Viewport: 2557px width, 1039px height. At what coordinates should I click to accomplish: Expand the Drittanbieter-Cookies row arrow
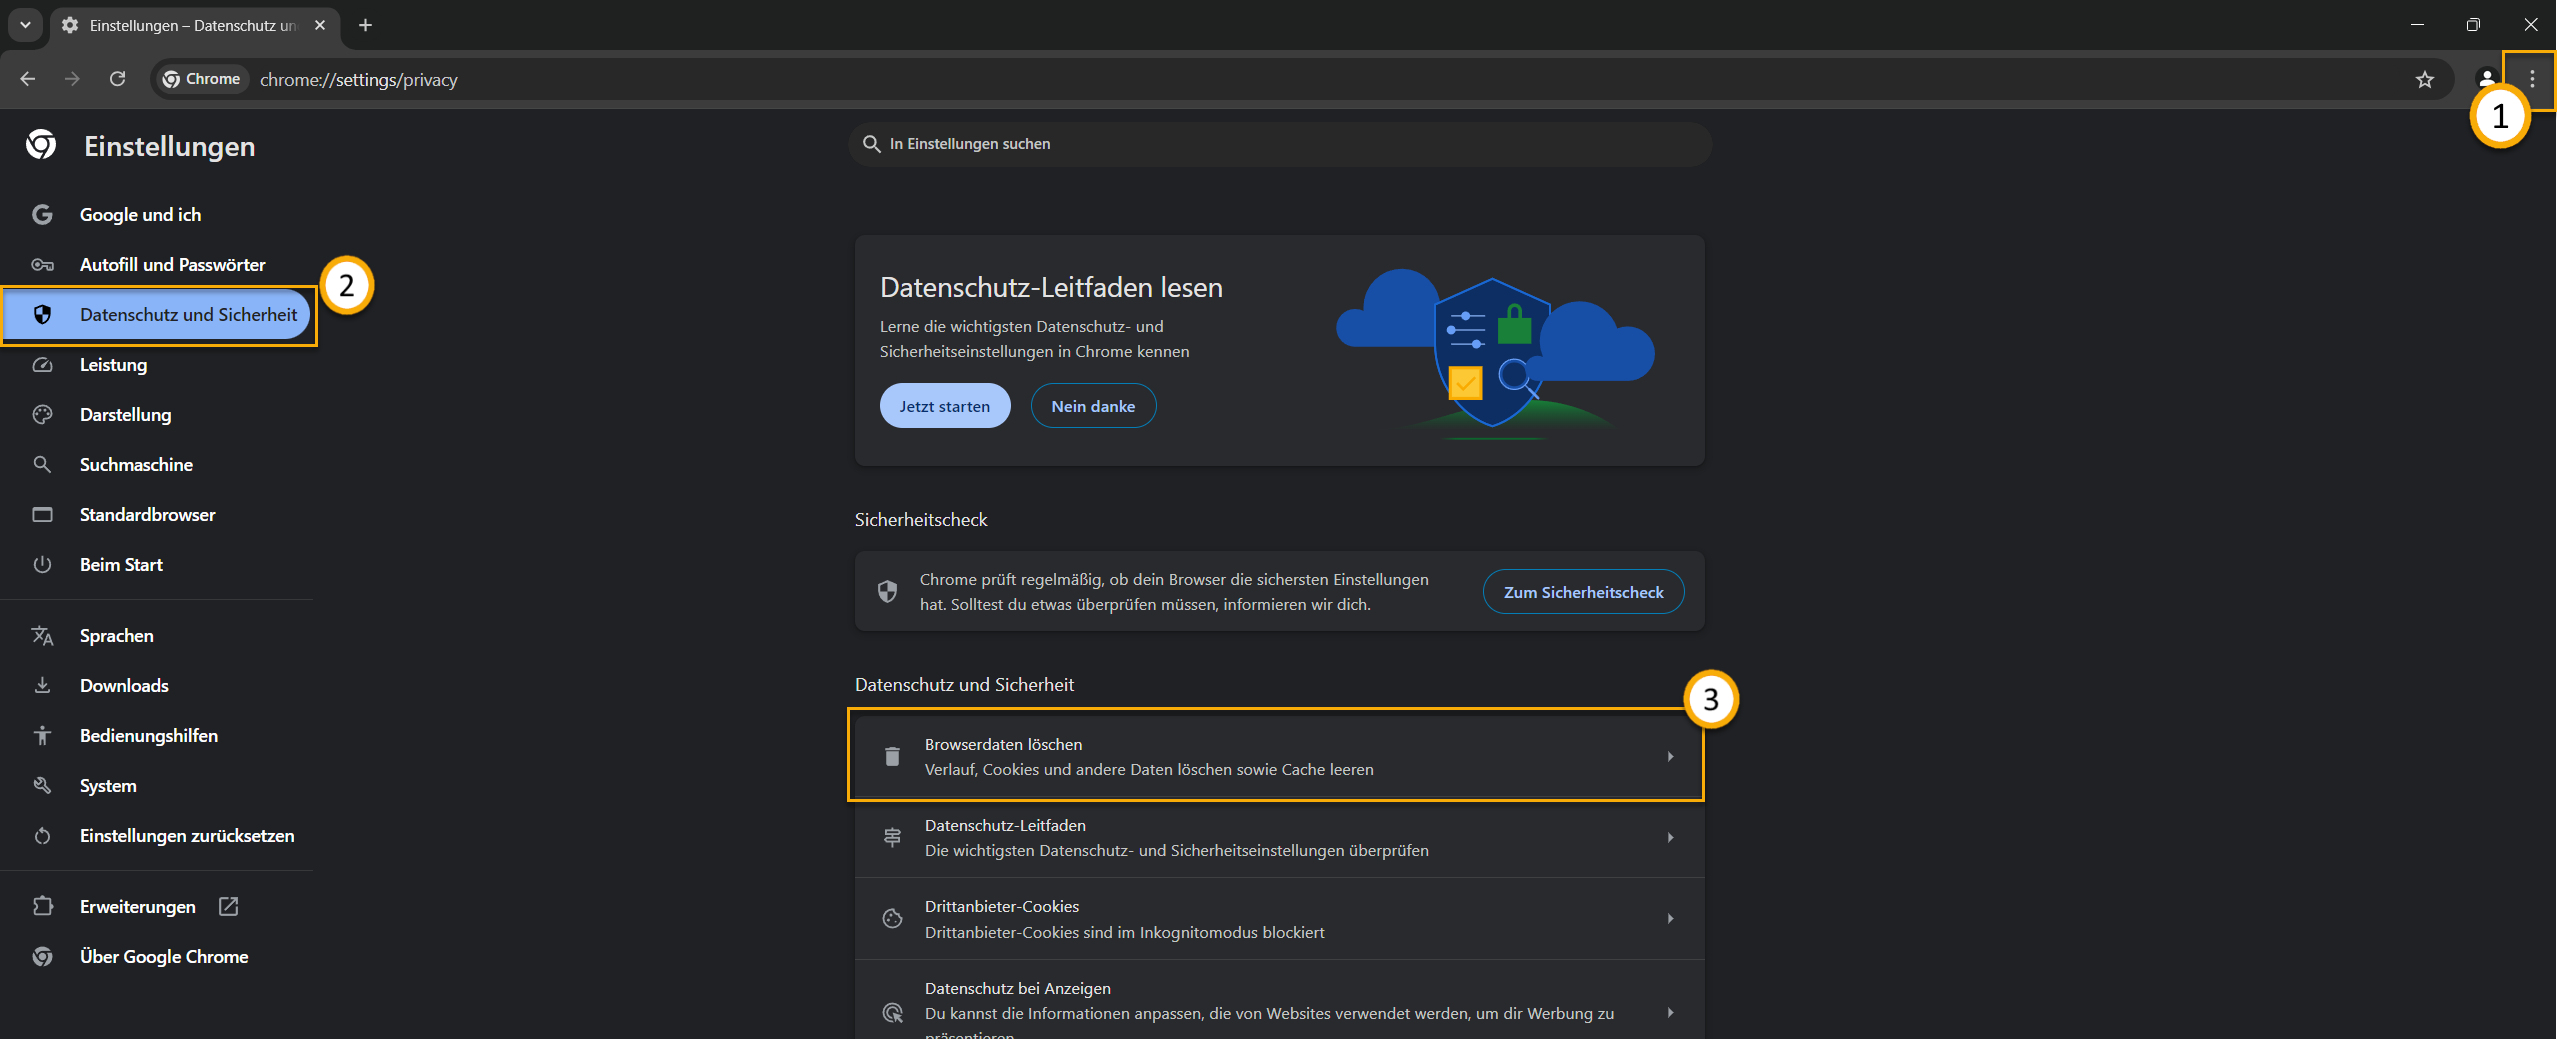click(x=1671, y=918)
